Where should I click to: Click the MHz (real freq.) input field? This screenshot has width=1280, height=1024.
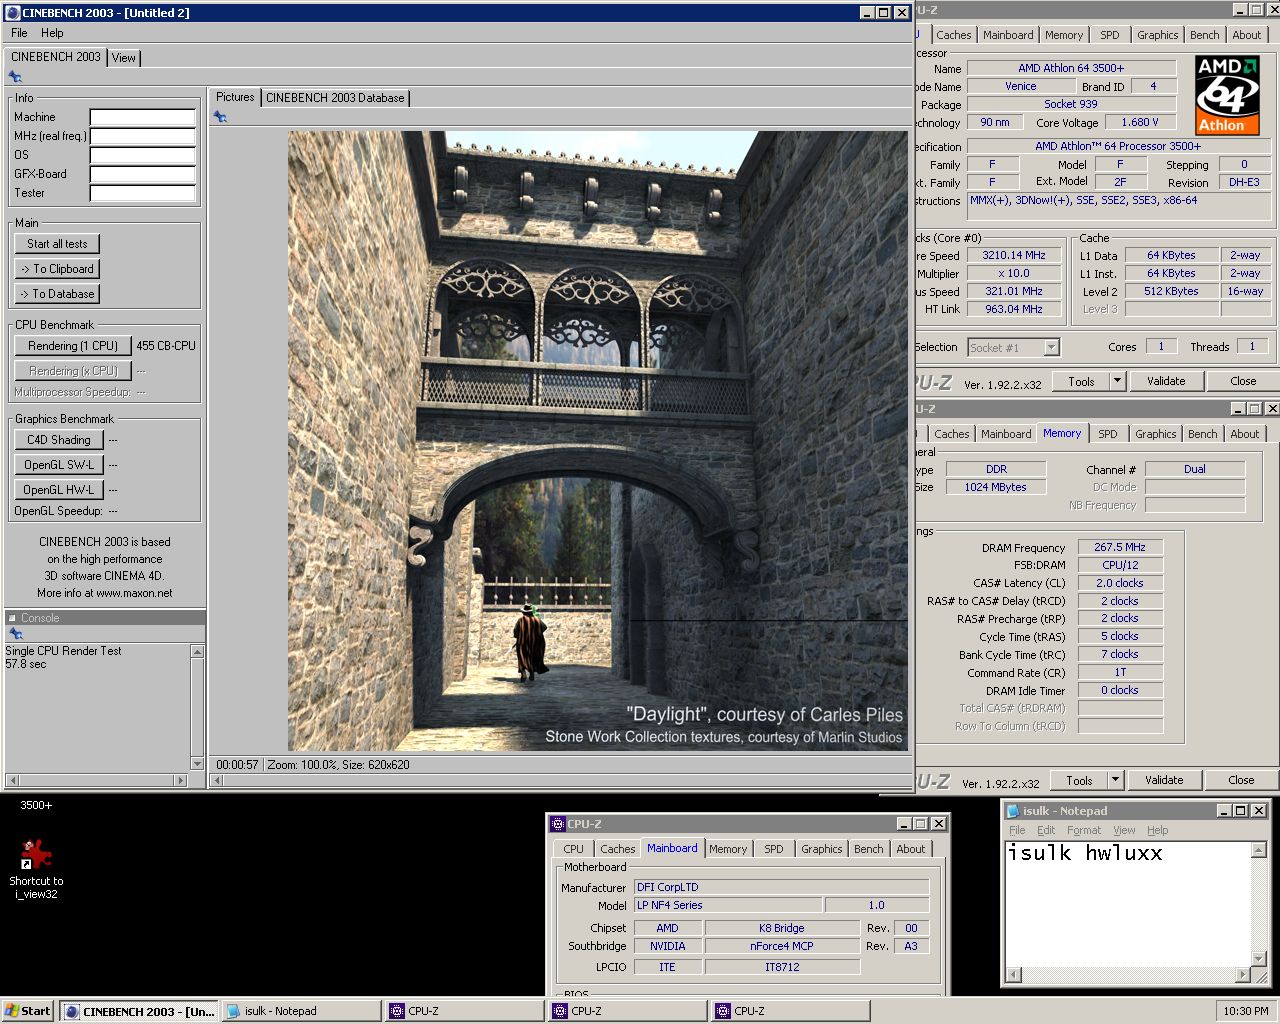[x=142, y=136]
